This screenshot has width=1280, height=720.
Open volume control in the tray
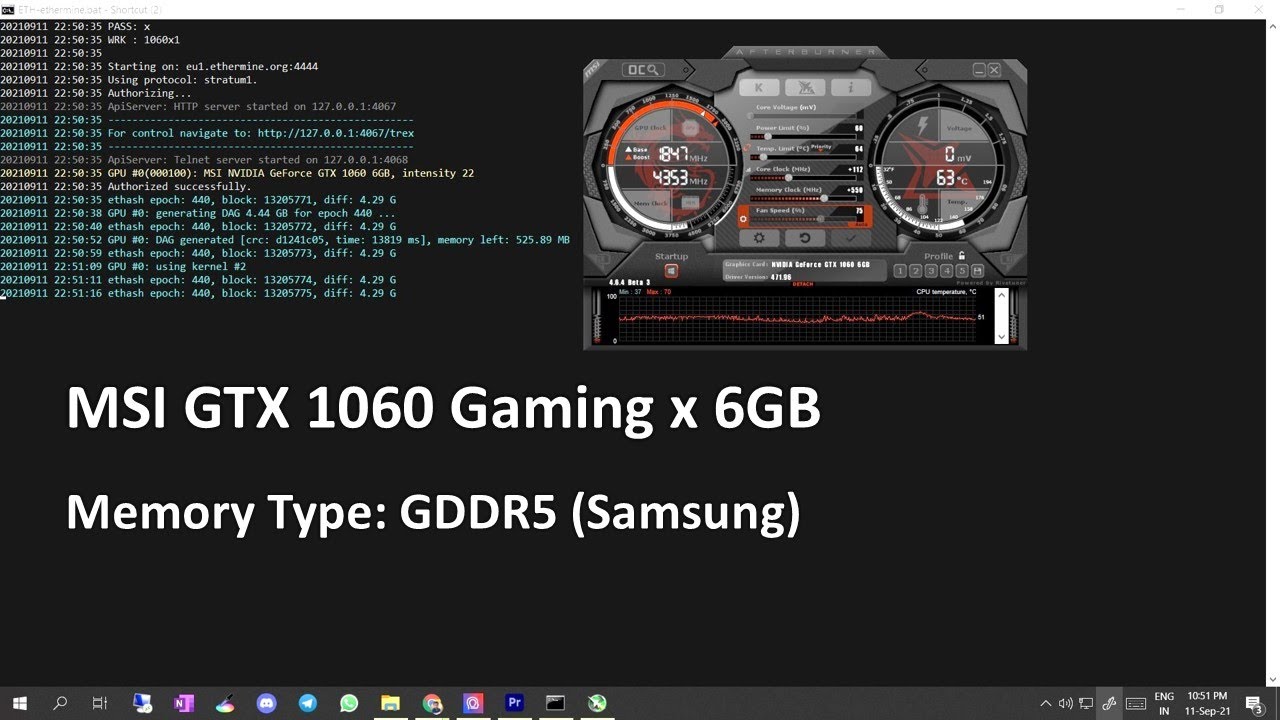coord(1065,703)
